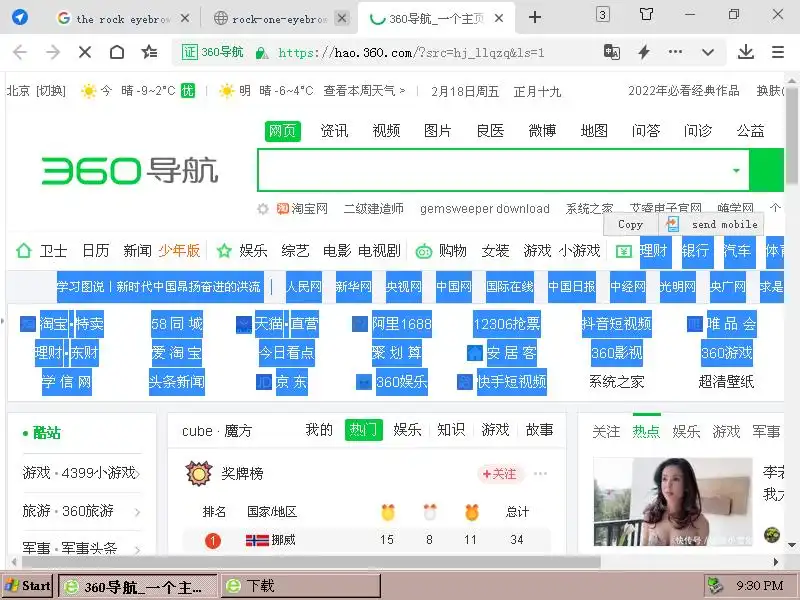Viewport: 800px width, 600px height.
Task: Open the 京东 site link
Action: (x=291, y=382)
